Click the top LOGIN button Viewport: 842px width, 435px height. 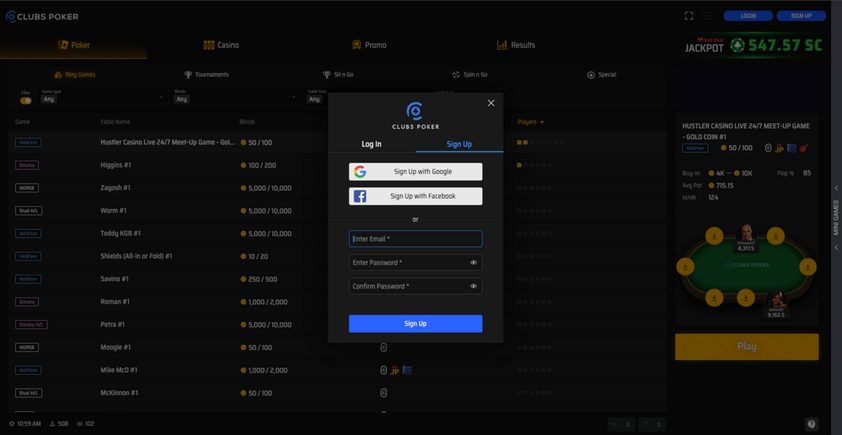(748, 16)
